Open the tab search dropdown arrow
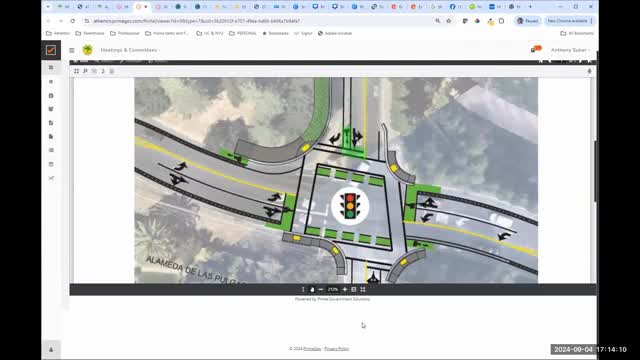The width and height of the screenshot is (640, 360). coord(48,7)
